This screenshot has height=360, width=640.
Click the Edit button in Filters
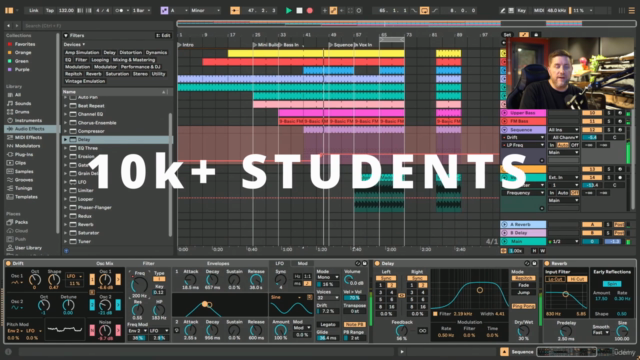(x=163, y=36)
